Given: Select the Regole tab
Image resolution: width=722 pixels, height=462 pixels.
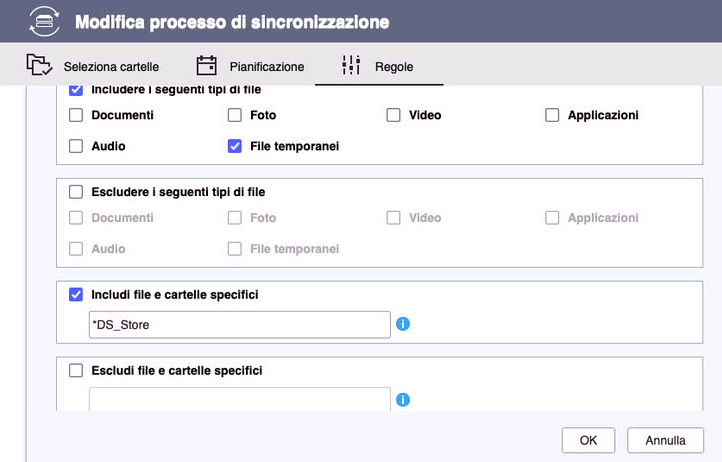Looking at the screenshot, I should 394,67.
